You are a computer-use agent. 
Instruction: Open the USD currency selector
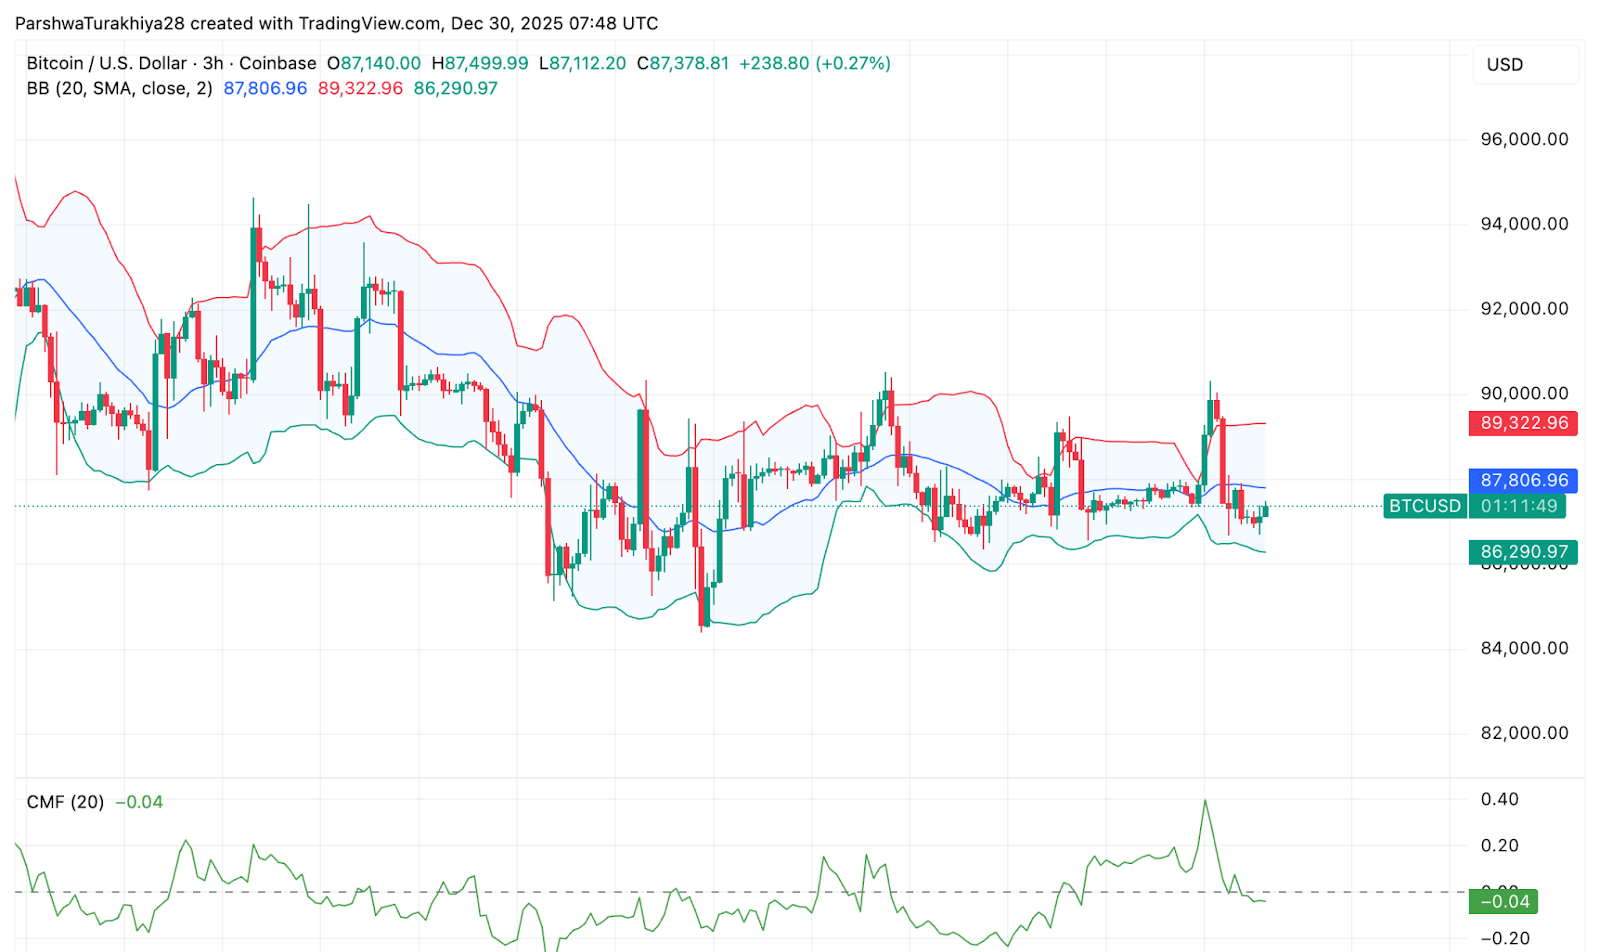1525,65
